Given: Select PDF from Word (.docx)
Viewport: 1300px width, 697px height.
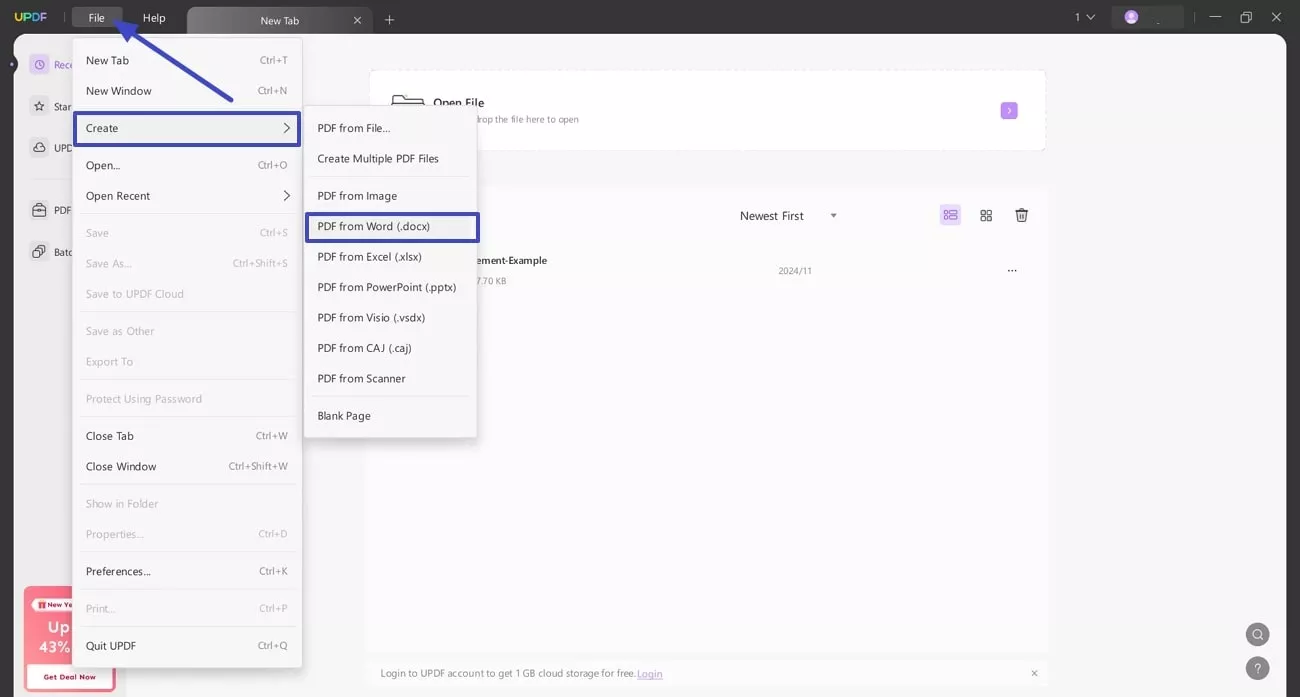Looking at the screenshot, I should [391, 226].
